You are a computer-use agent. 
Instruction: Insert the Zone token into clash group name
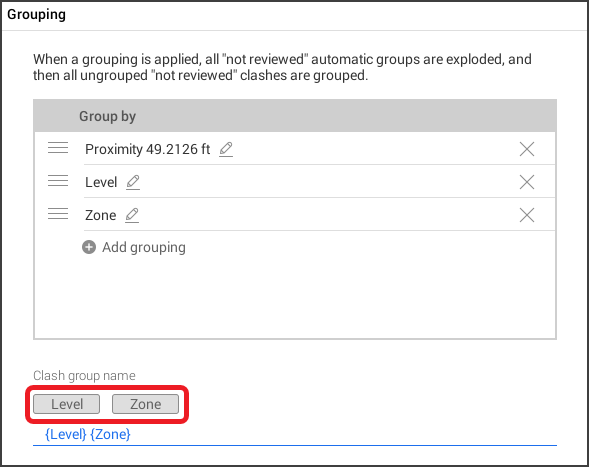coord(145,404)
